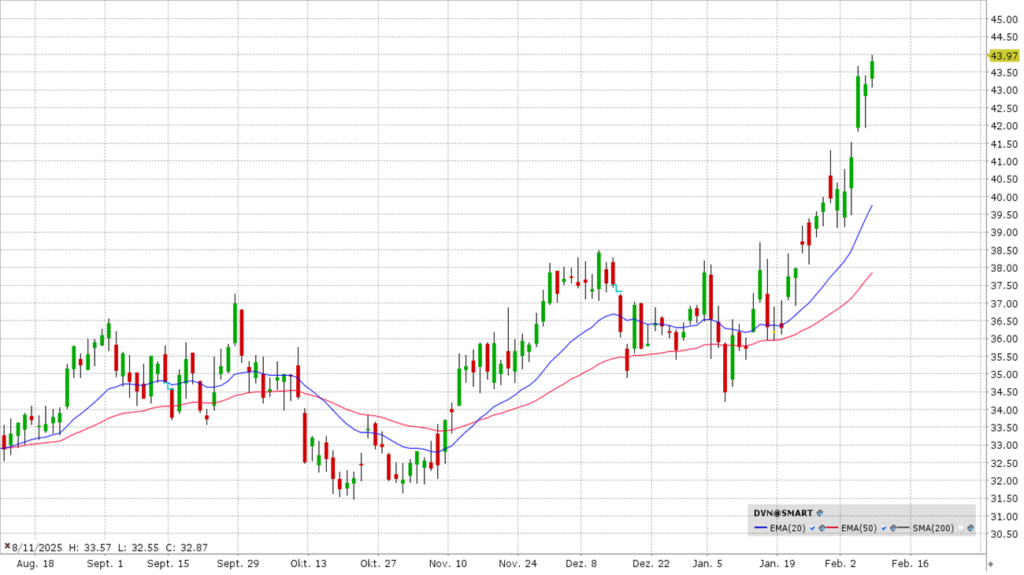Uncheck the EMA(50) indicator checkbox

(x=883, y=527)
